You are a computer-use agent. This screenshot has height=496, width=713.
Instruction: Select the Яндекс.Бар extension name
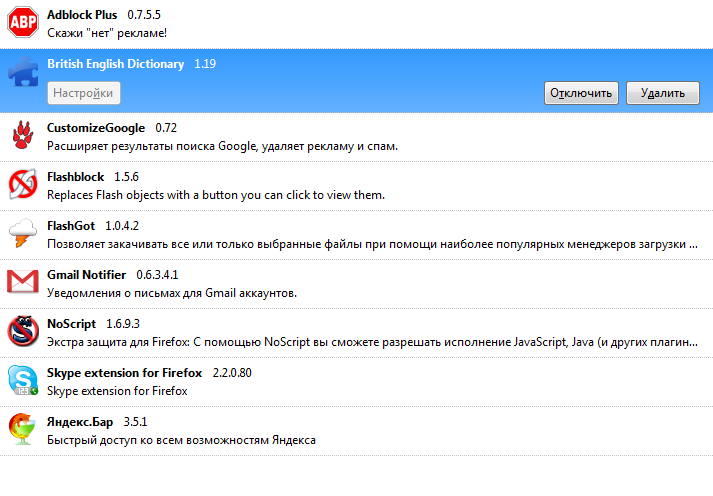(80, 422)
